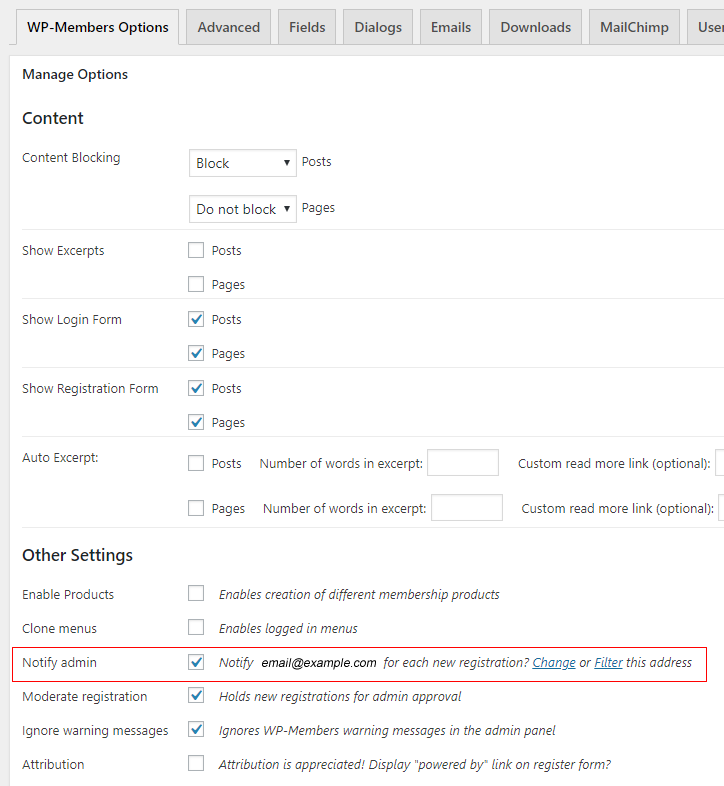724x786 pixels.
Task: Toggle the Notify admin checkbox
Action: tap(196, 663)
